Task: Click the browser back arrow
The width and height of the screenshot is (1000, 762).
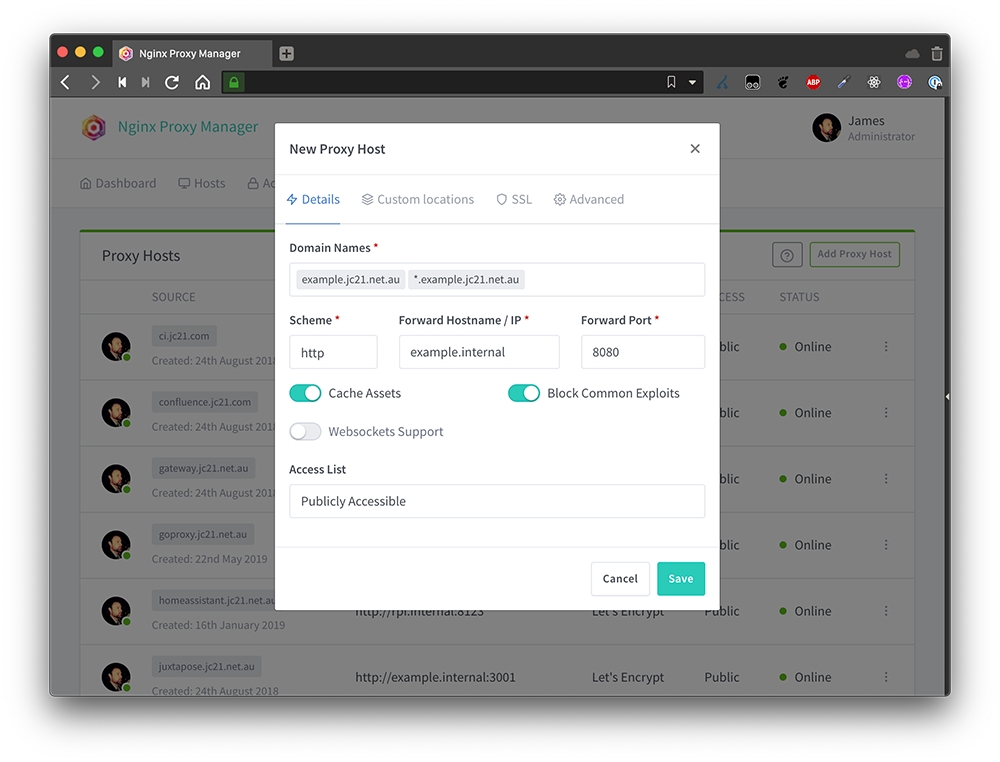Action: [x=66, y=83]
